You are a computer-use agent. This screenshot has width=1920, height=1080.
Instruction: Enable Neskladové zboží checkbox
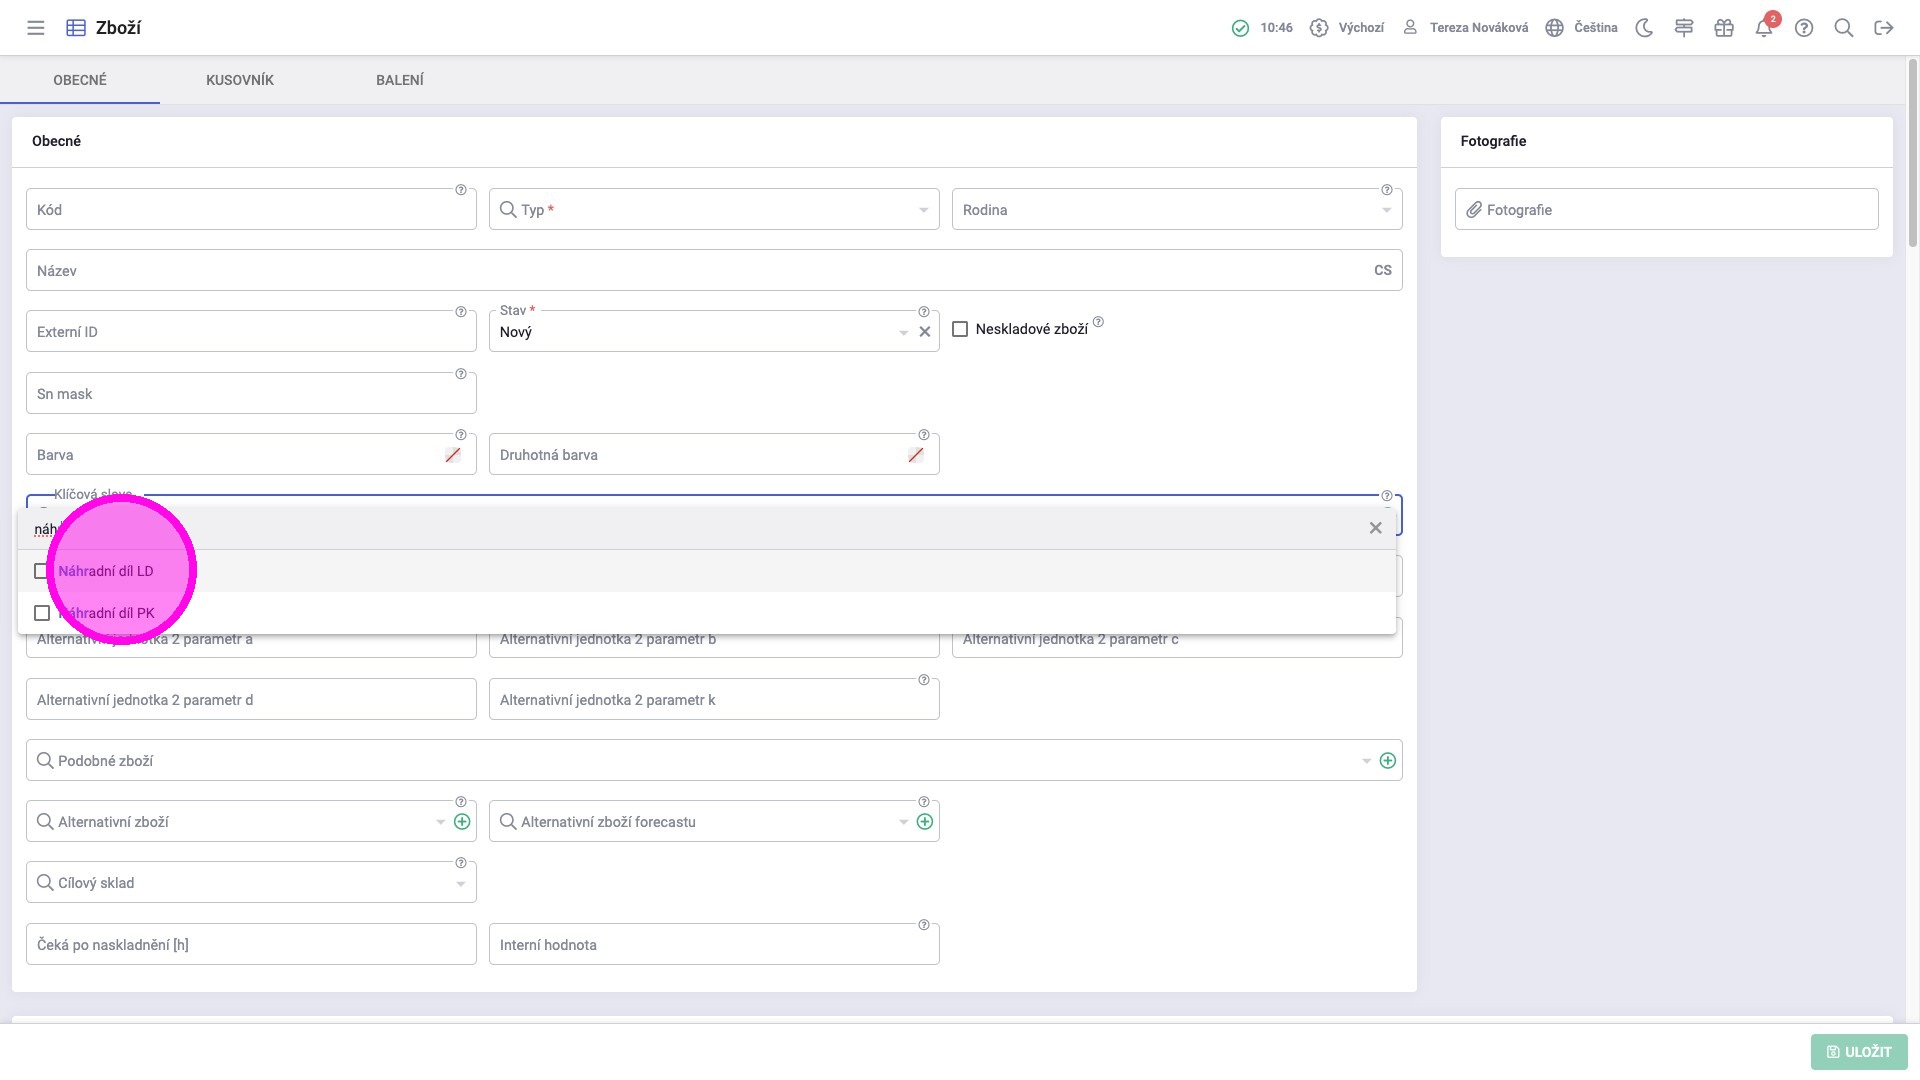point(960,329)
